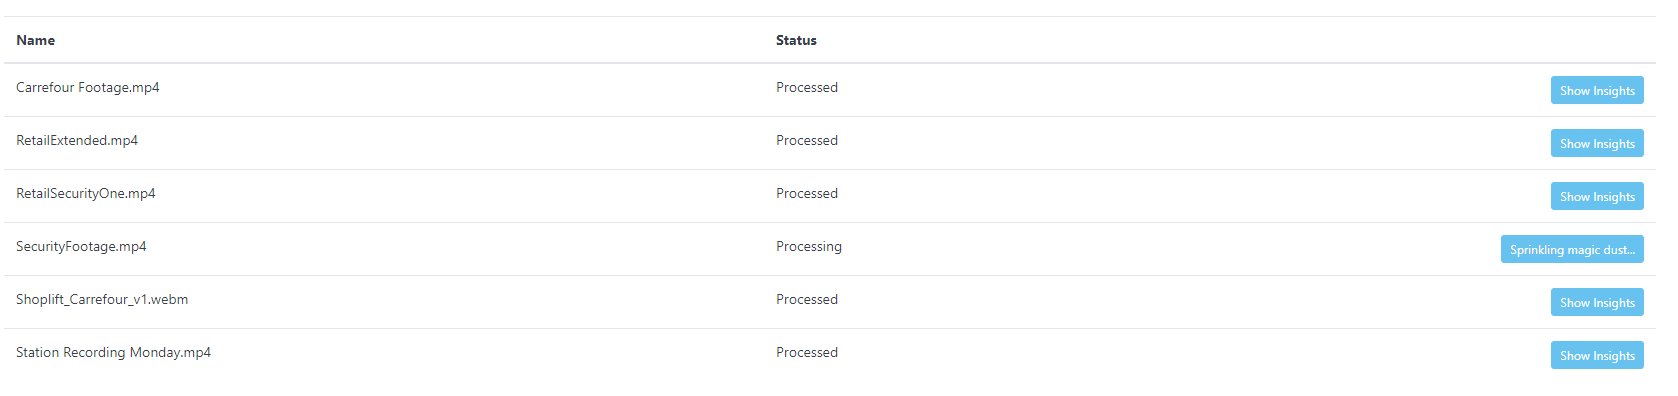Show insights for Shoplift_Carrefour_v1.webm
The image size is (1678, 396).
1597,302
